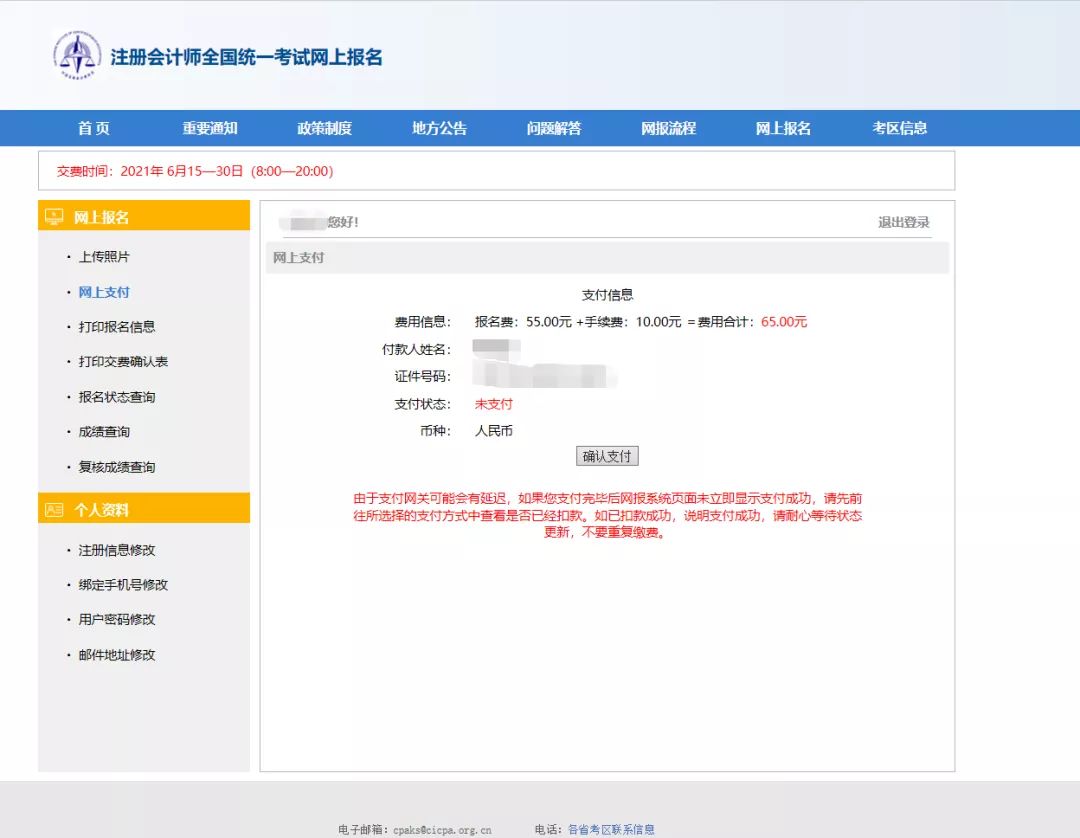
Task: Click the person icon on 个人资料 panel header
Action: point(56,508)
